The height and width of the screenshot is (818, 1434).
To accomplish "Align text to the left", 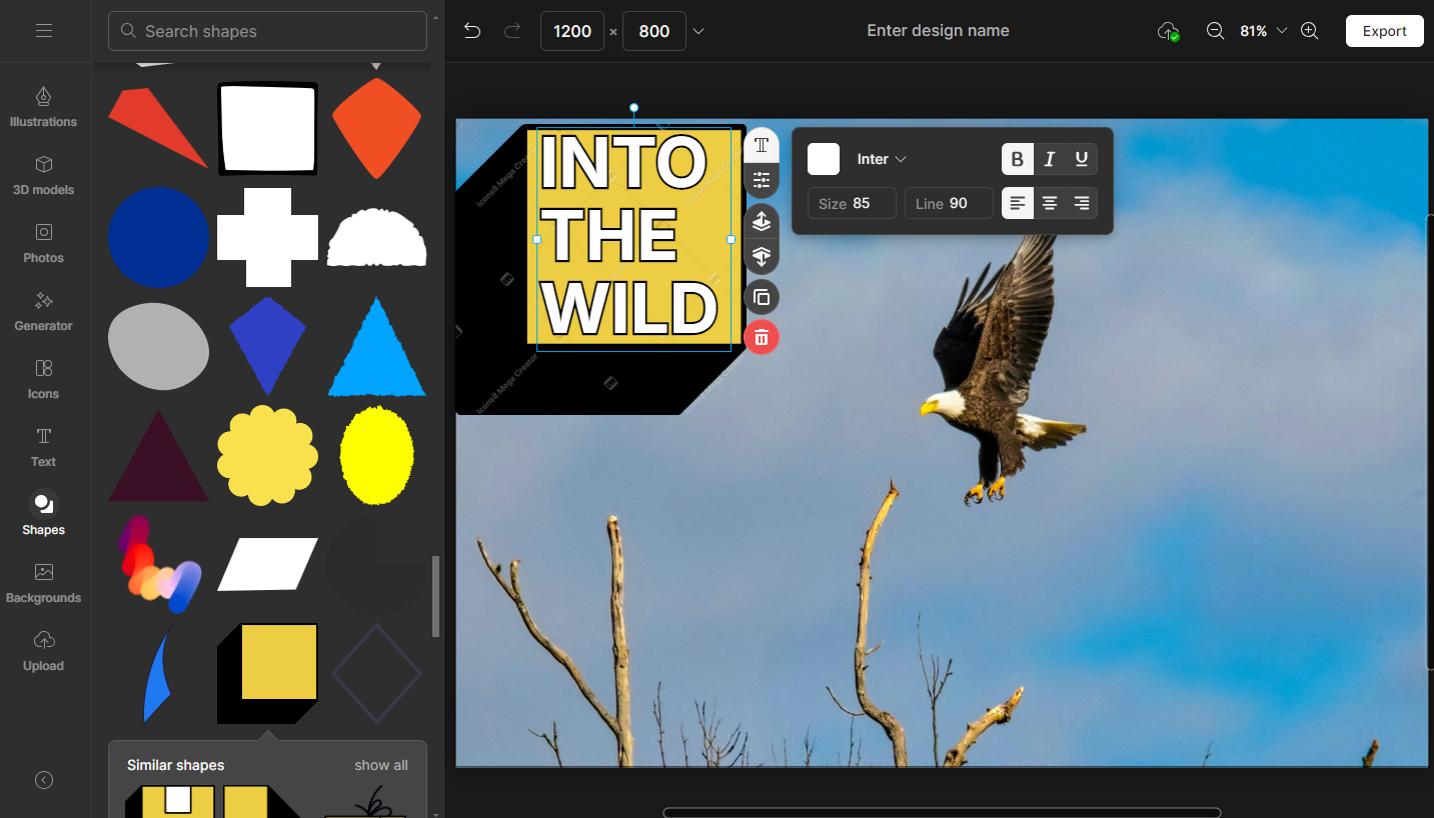I will click(x=1017, y=203).
